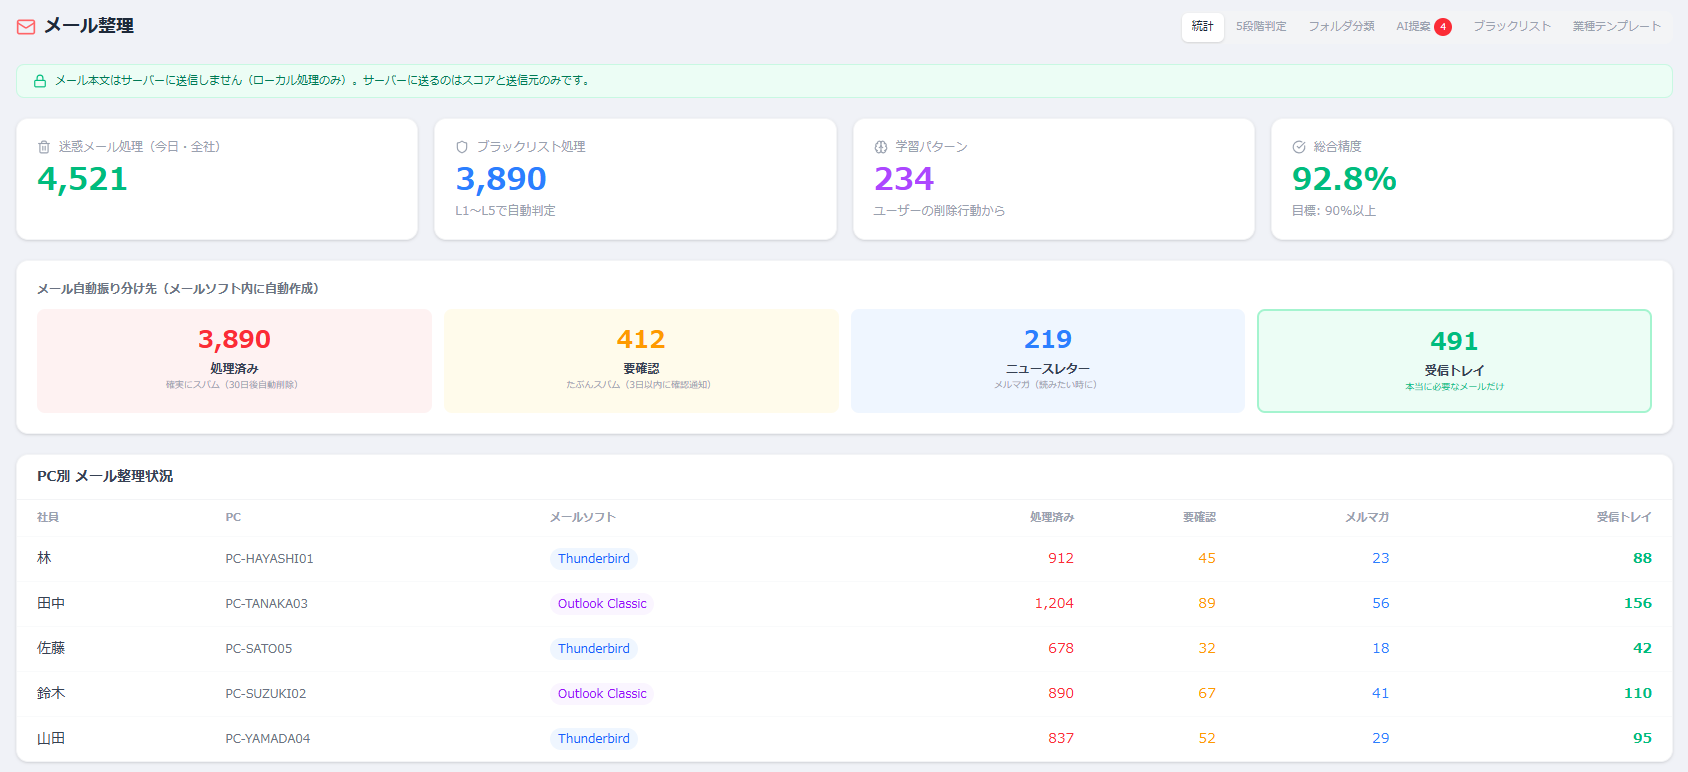Click the Thunderbird badge in 林's row

click(594, 559)
